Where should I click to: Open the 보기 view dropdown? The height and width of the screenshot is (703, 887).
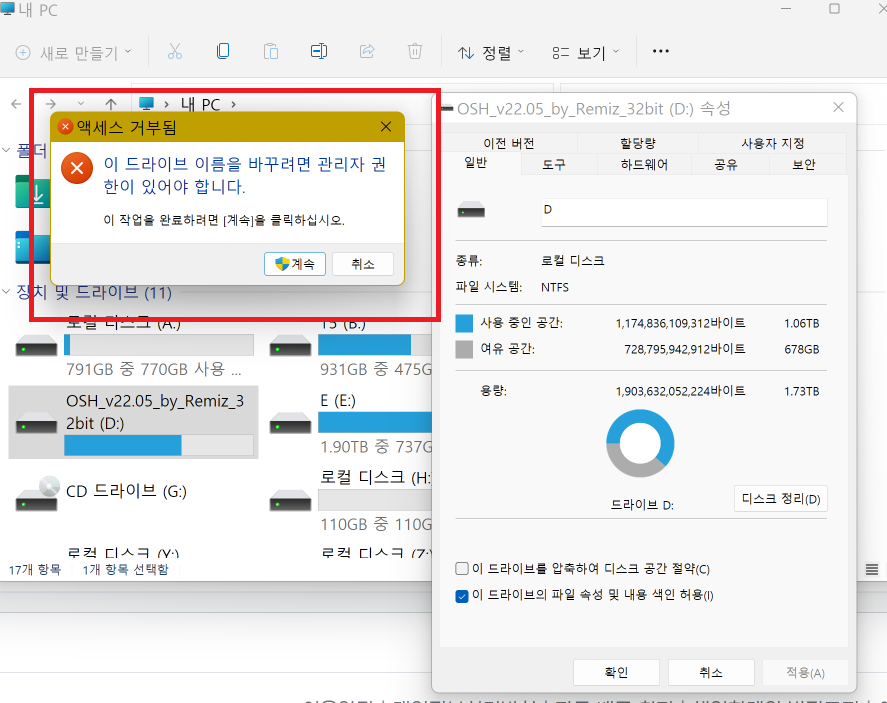(585, 53)
